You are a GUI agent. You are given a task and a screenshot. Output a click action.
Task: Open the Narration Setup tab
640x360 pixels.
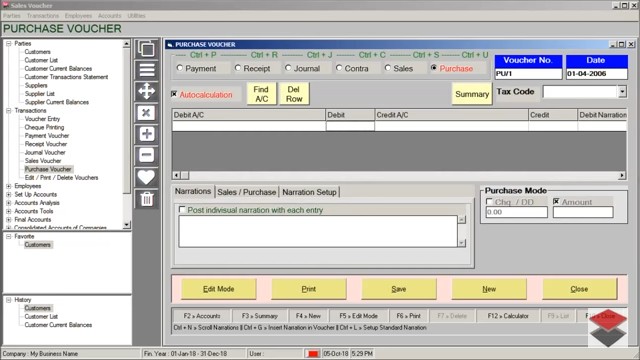click(x=309, y=192)
